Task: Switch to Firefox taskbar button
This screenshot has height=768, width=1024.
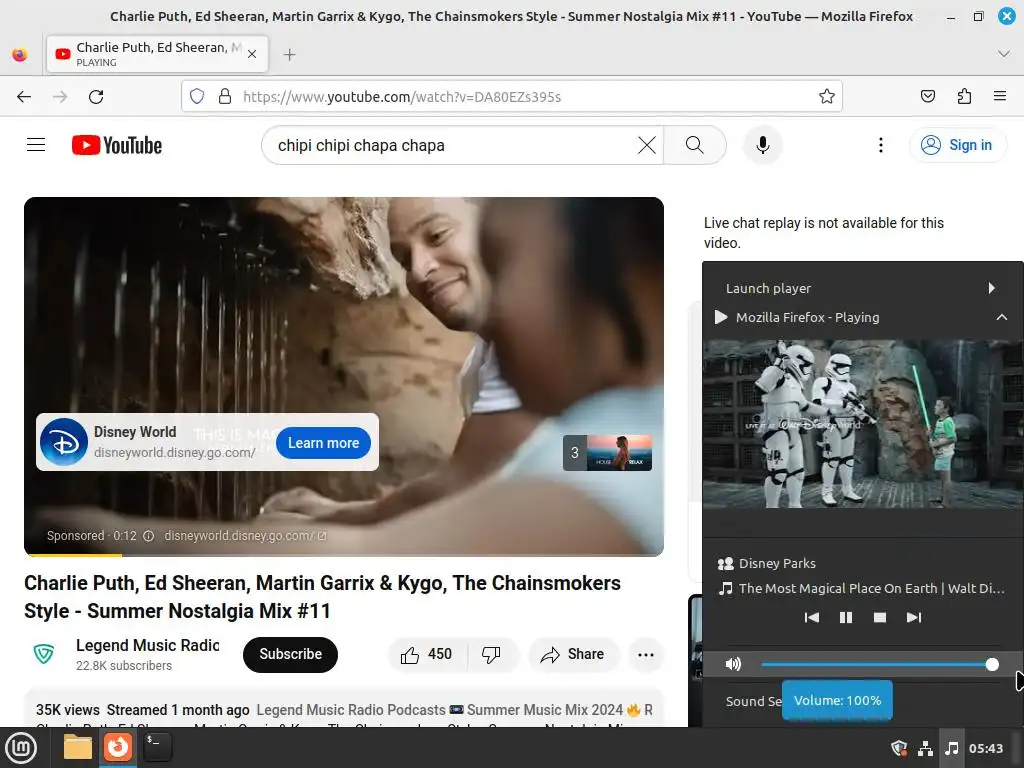Action: [x=118, y=748]
